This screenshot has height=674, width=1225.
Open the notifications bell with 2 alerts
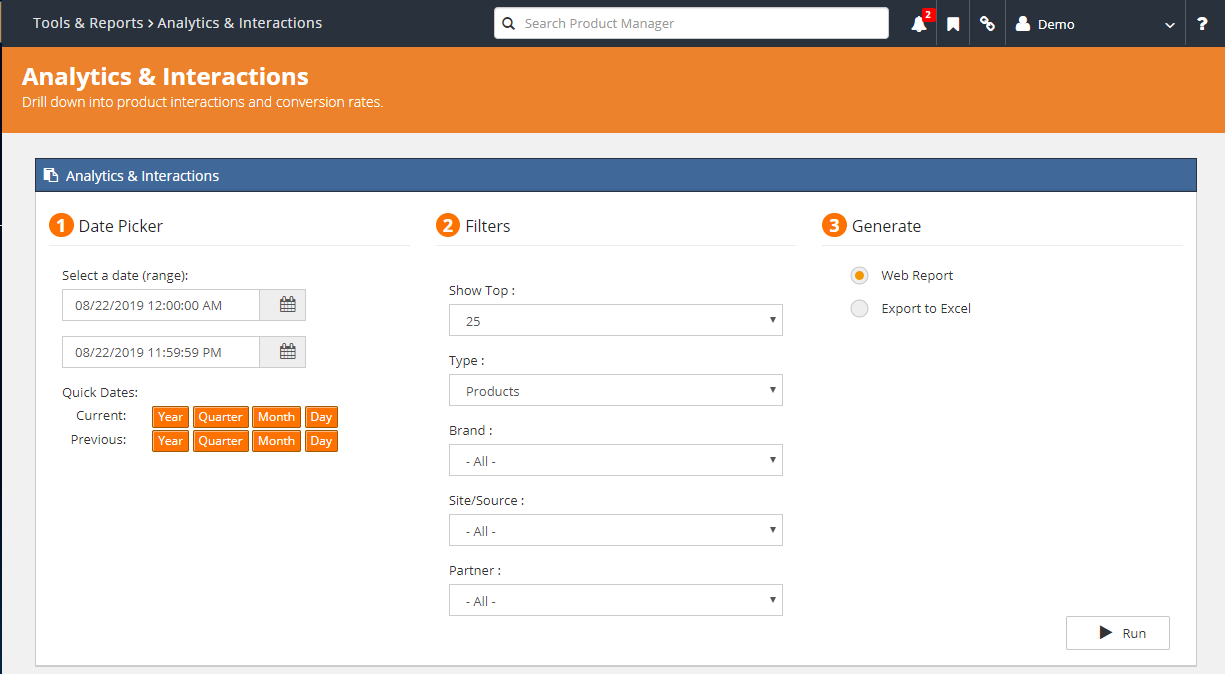[918, 23]
